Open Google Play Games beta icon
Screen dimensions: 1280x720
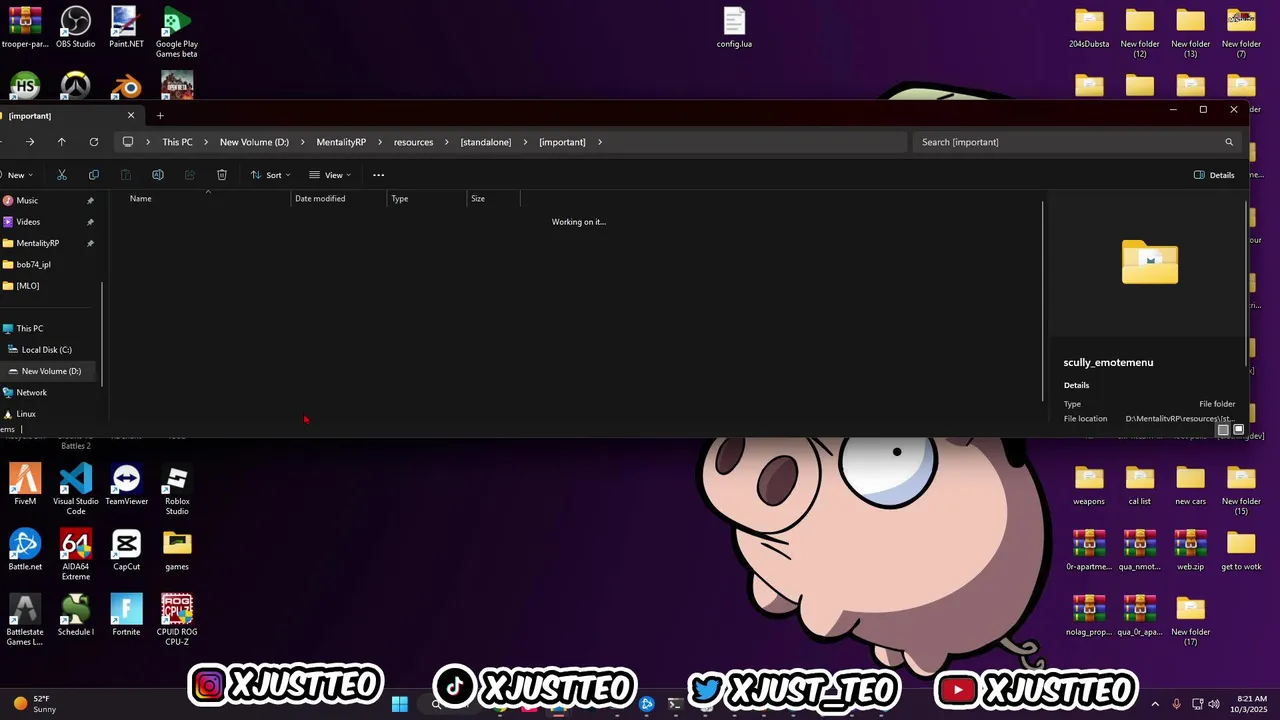pyautogui.click(x=176, y=33)
